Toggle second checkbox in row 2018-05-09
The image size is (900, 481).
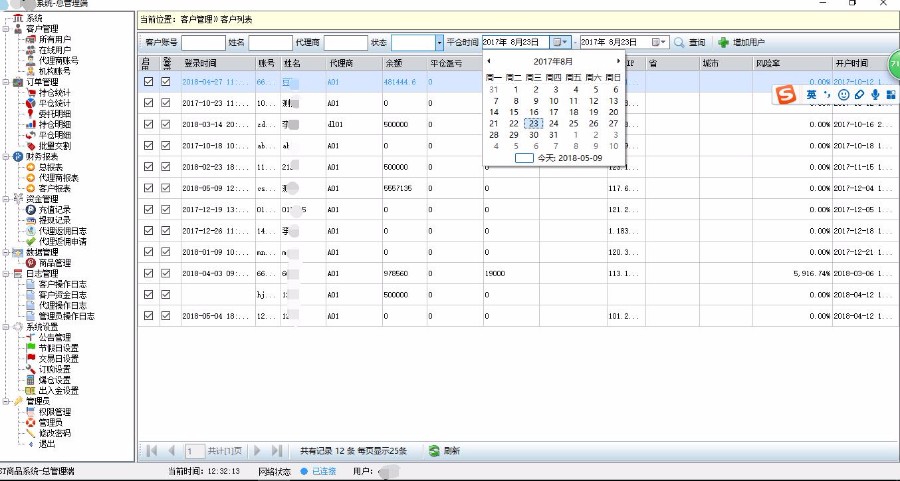166,188
